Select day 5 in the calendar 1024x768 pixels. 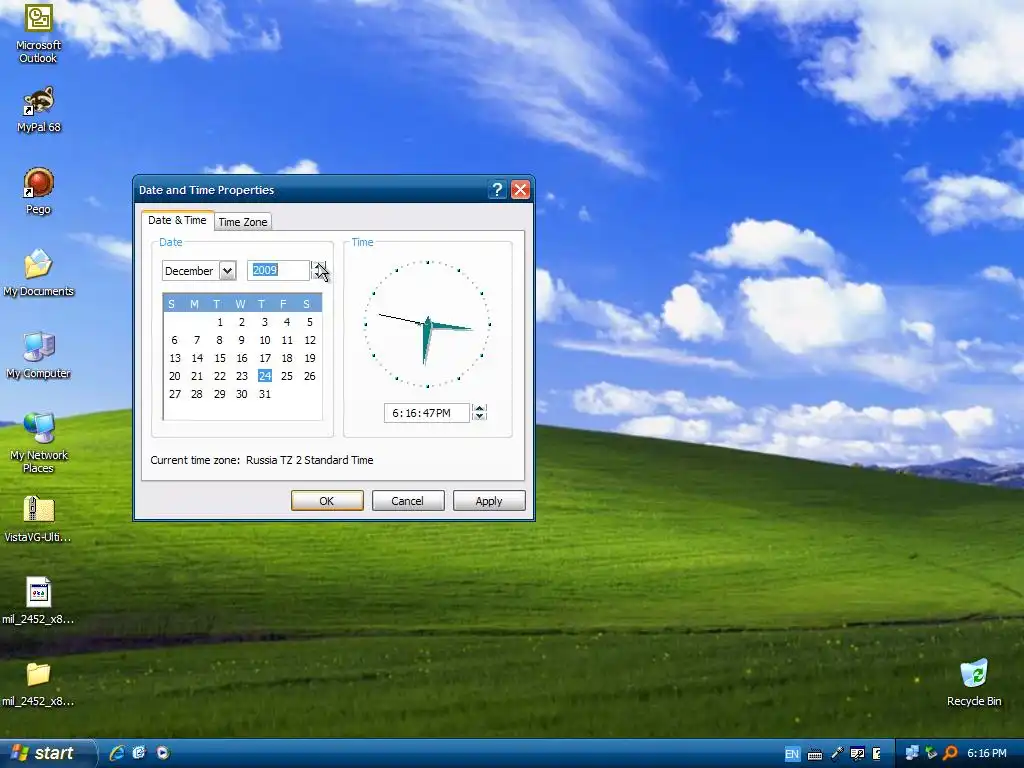tap(310, 322)
